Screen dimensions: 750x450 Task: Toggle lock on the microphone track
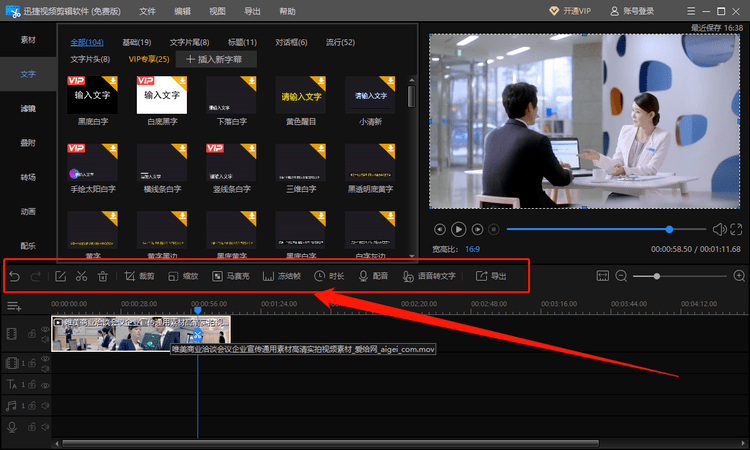click(x=32, y=427)
